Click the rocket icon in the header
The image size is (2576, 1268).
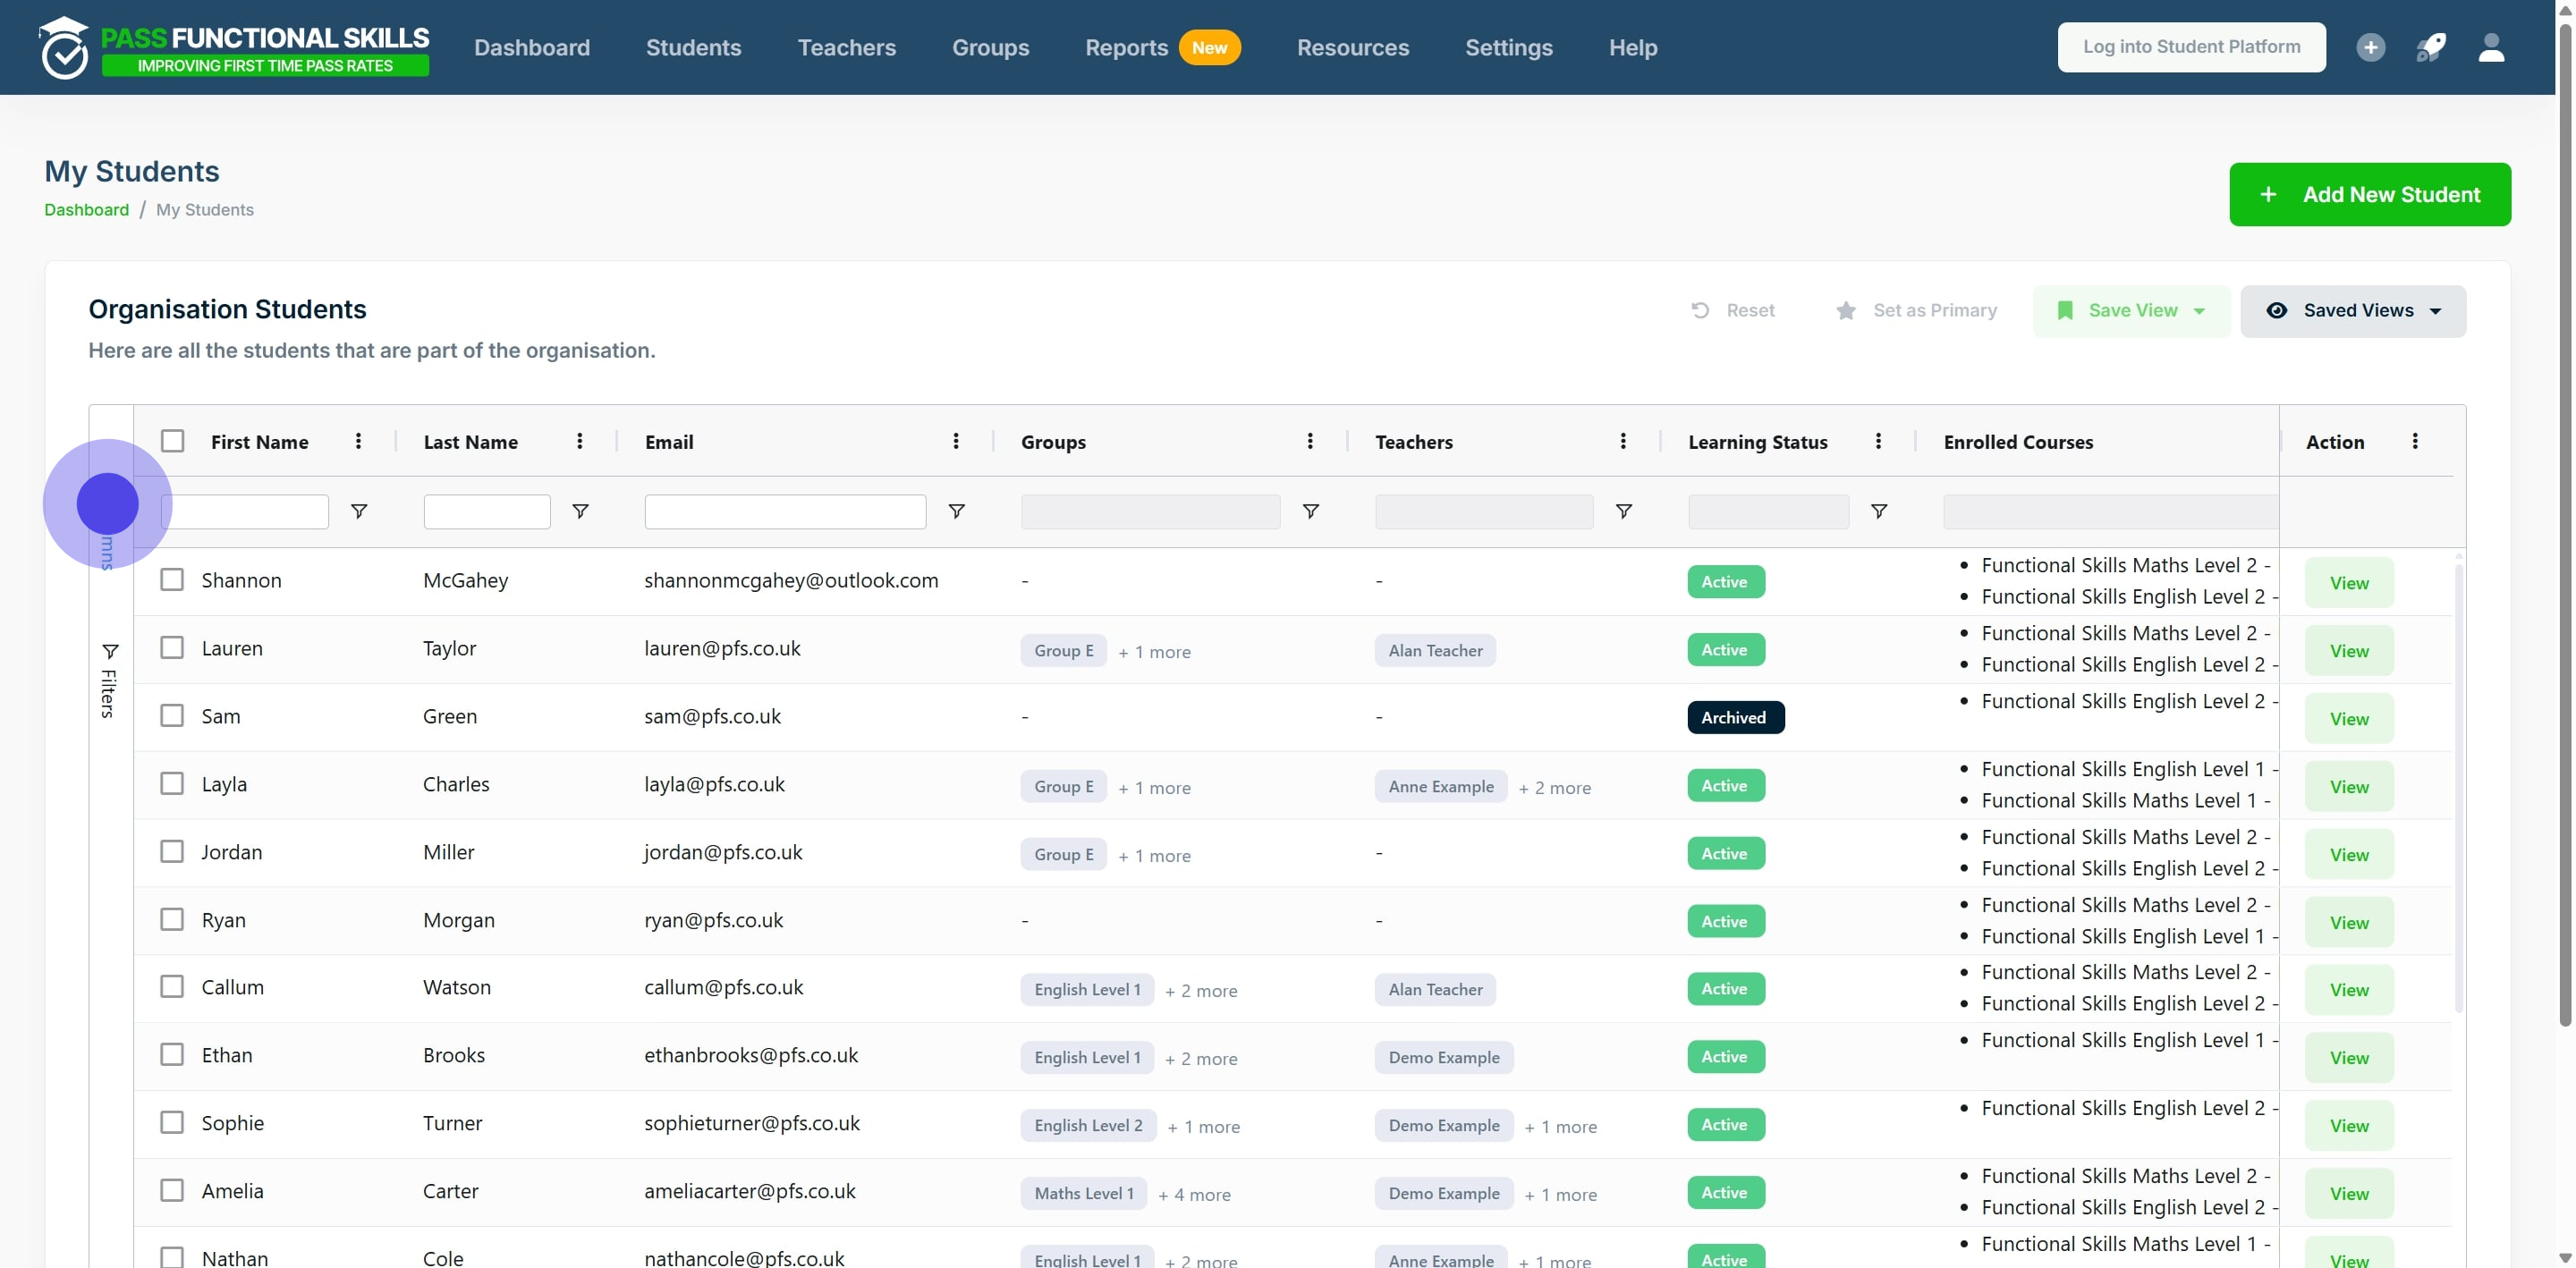click(2431, 47)
